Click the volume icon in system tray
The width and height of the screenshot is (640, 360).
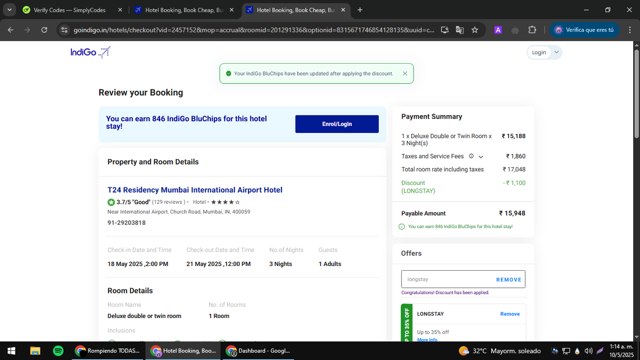point(588,351)
